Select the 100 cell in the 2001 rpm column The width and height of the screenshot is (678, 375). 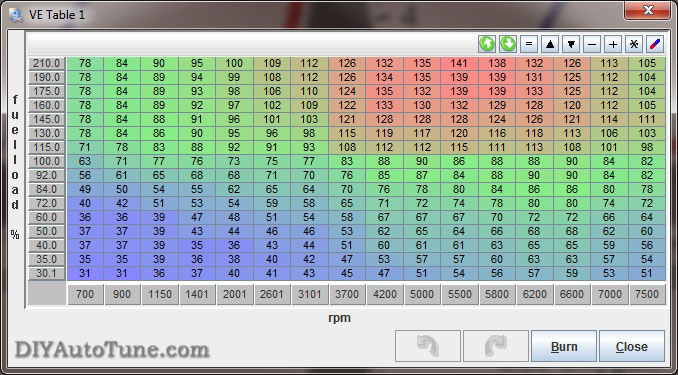pos(234,63)
